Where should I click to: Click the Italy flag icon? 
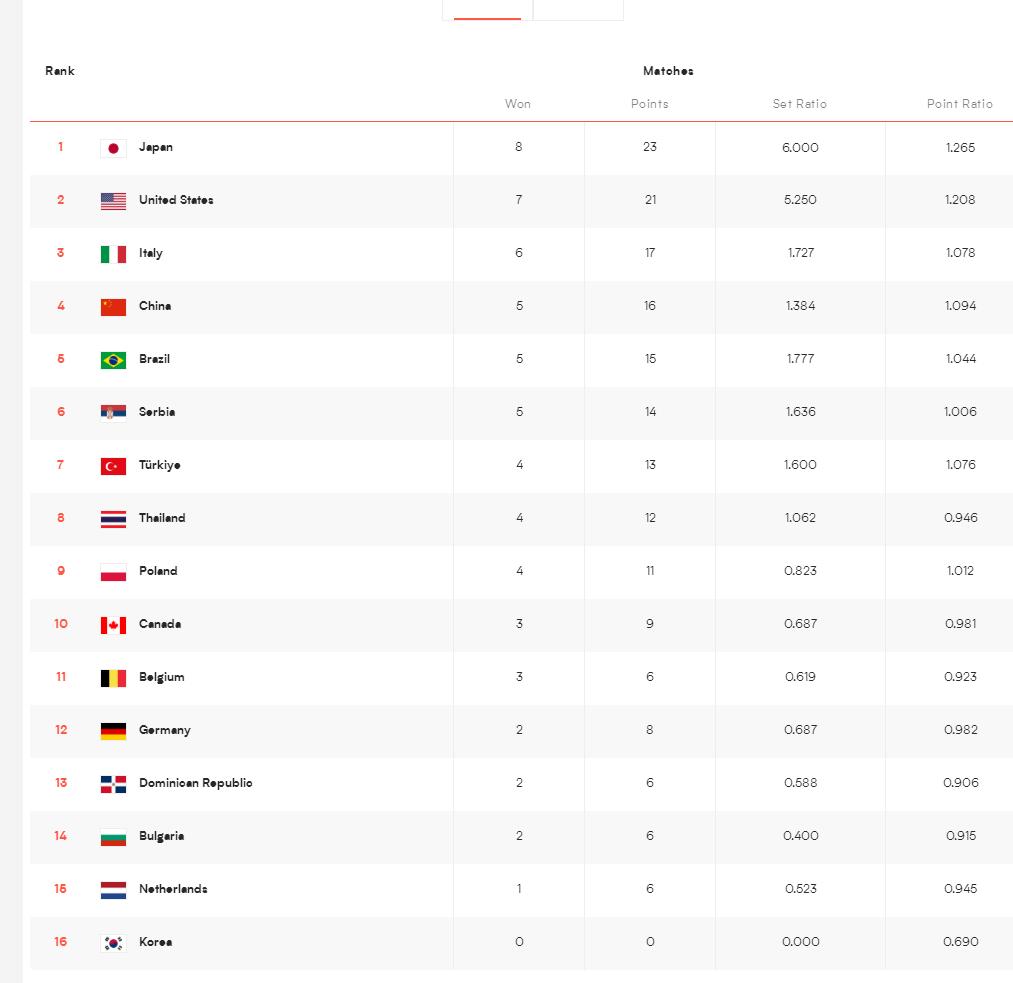(x=113, y=254)
